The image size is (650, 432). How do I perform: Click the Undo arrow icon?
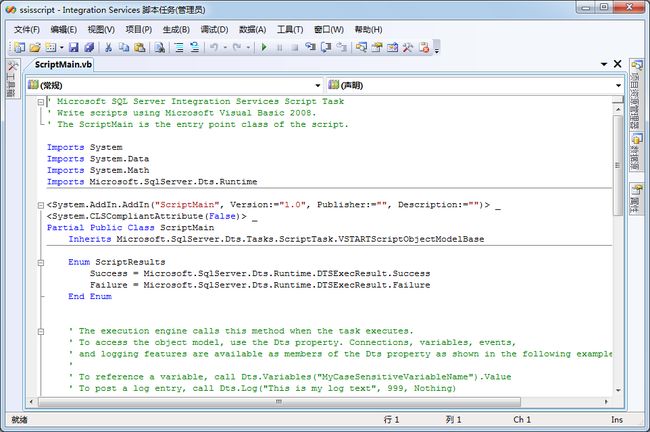(x=214, y=48)
